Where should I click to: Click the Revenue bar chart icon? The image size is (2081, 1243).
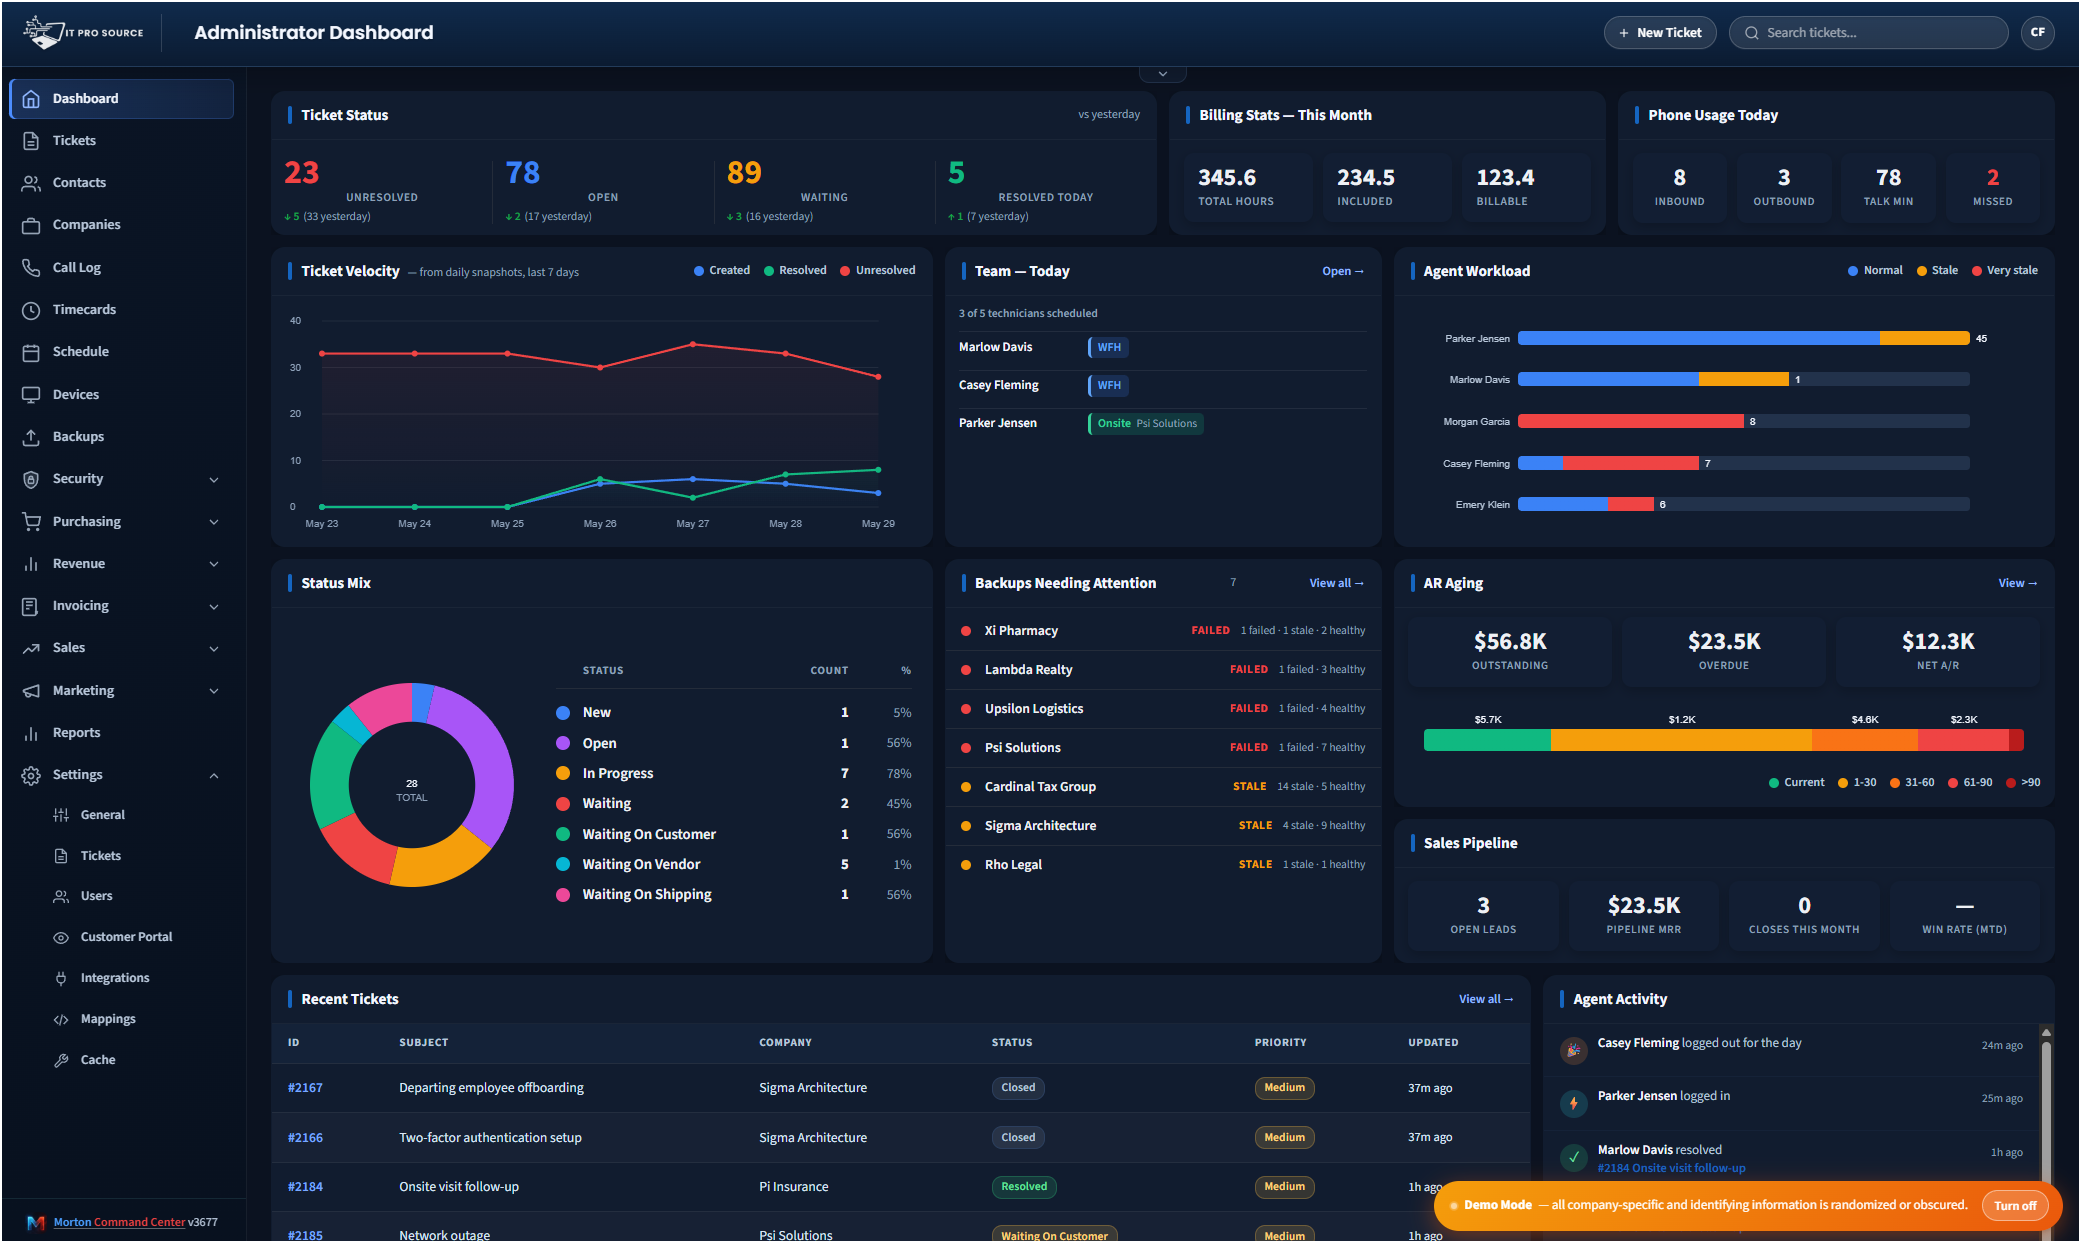31,564
